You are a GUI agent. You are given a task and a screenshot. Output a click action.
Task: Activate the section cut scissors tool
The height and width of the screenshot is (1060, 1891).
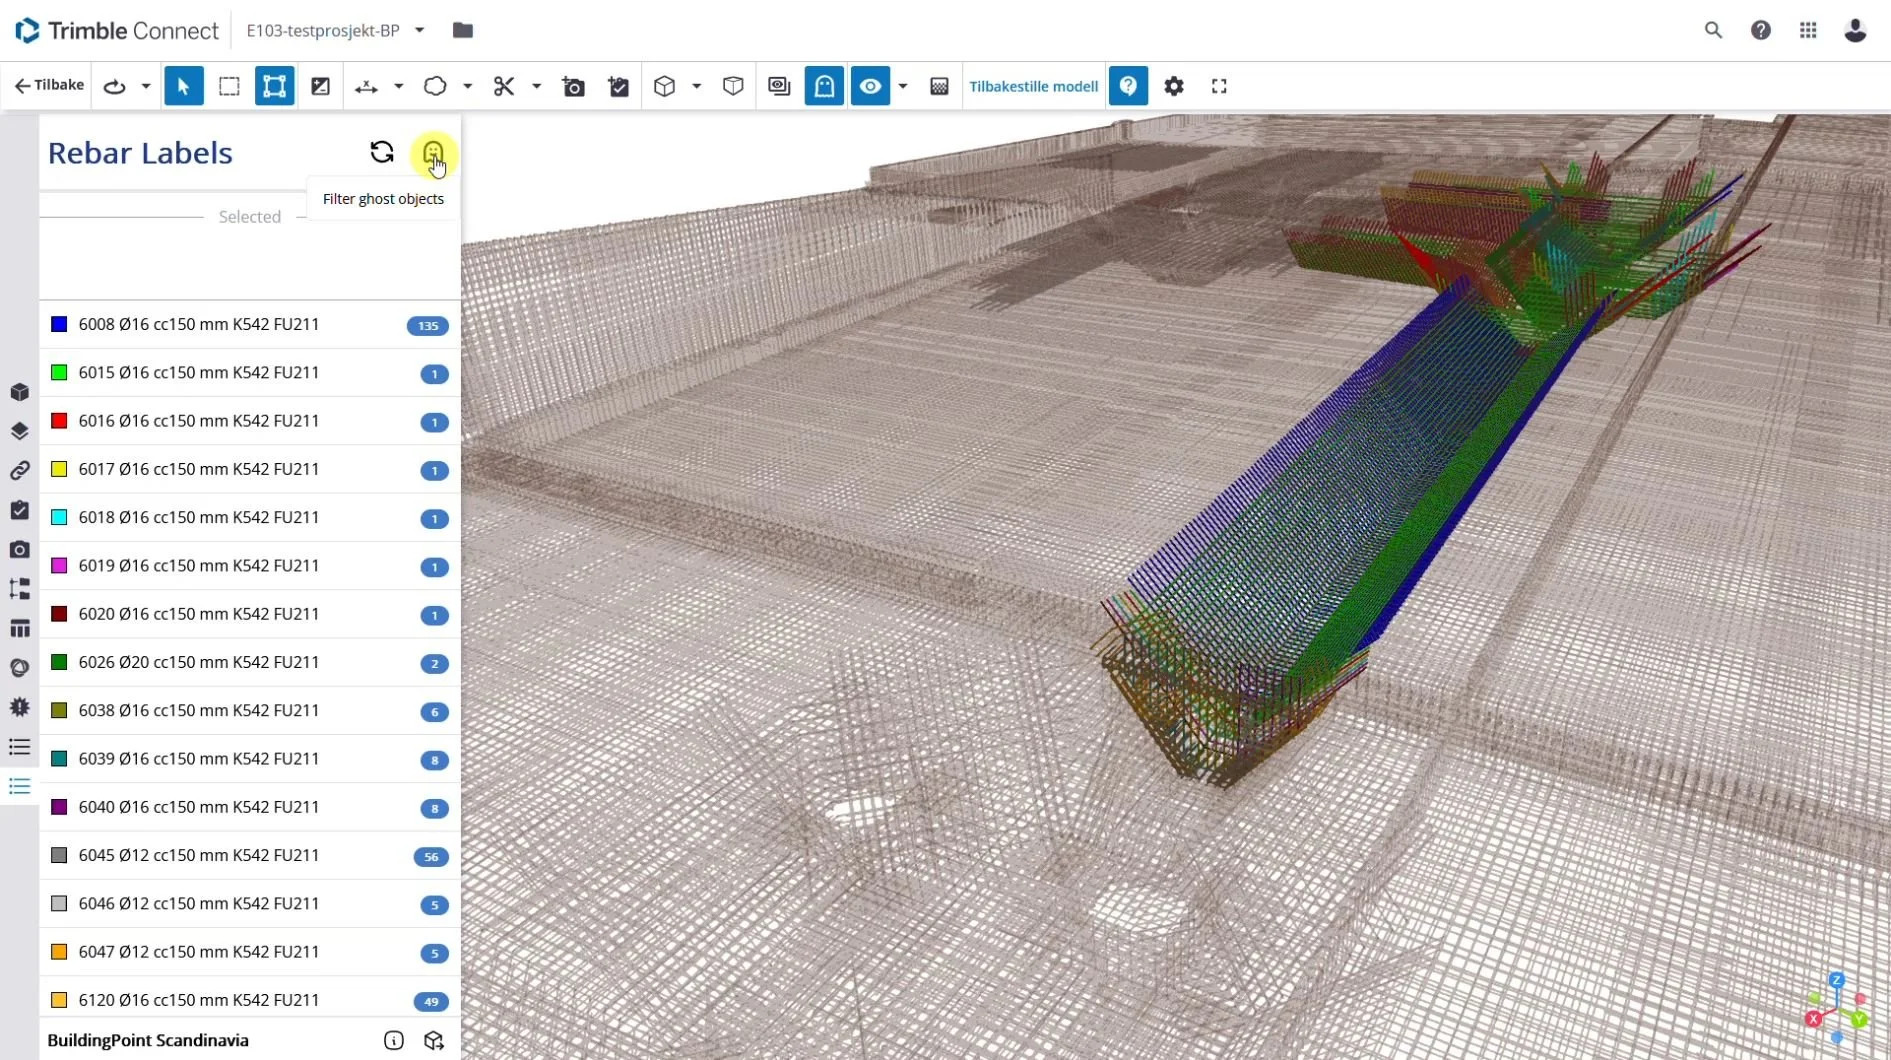tap(504, 86)
